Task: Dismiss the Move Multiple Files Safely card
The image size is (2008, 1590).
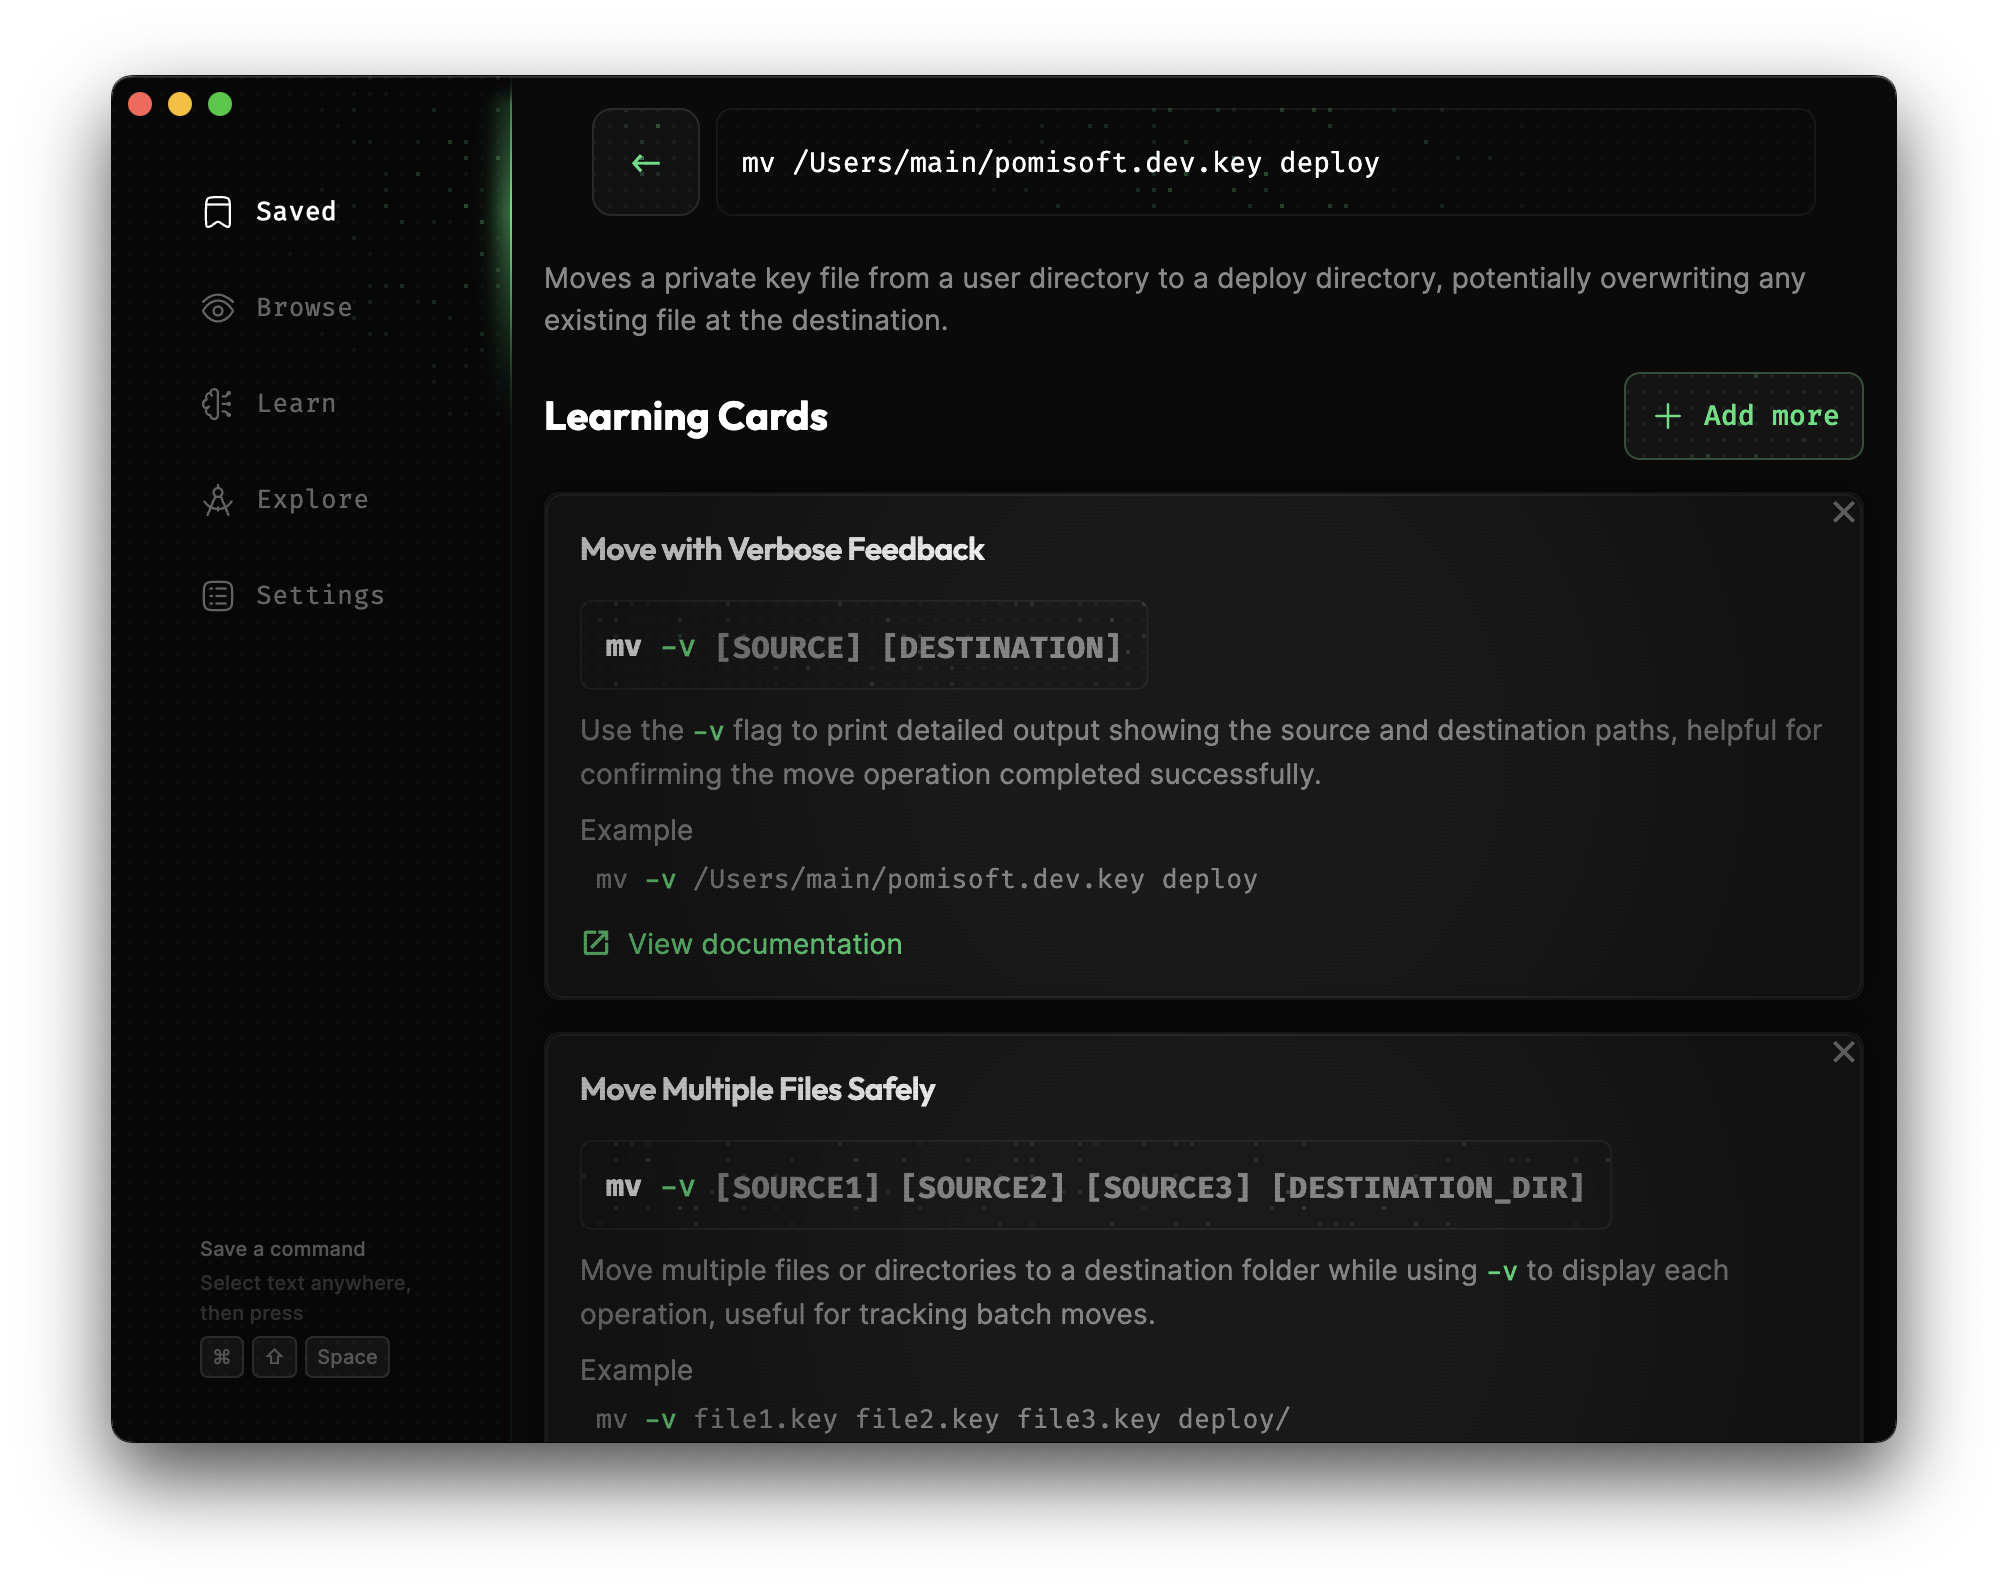Action: point(1843,1052)
